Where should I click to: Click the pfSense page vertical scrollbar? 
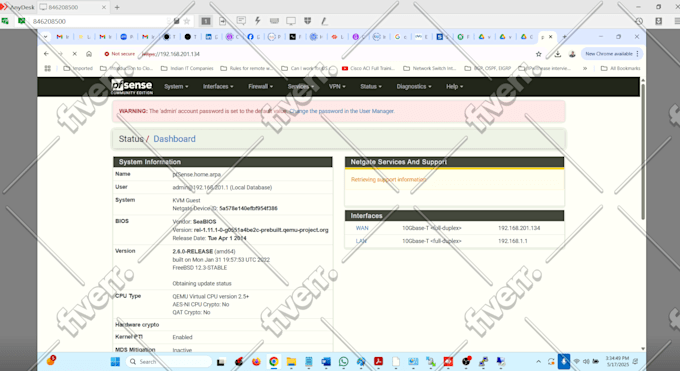click(643, 152)
